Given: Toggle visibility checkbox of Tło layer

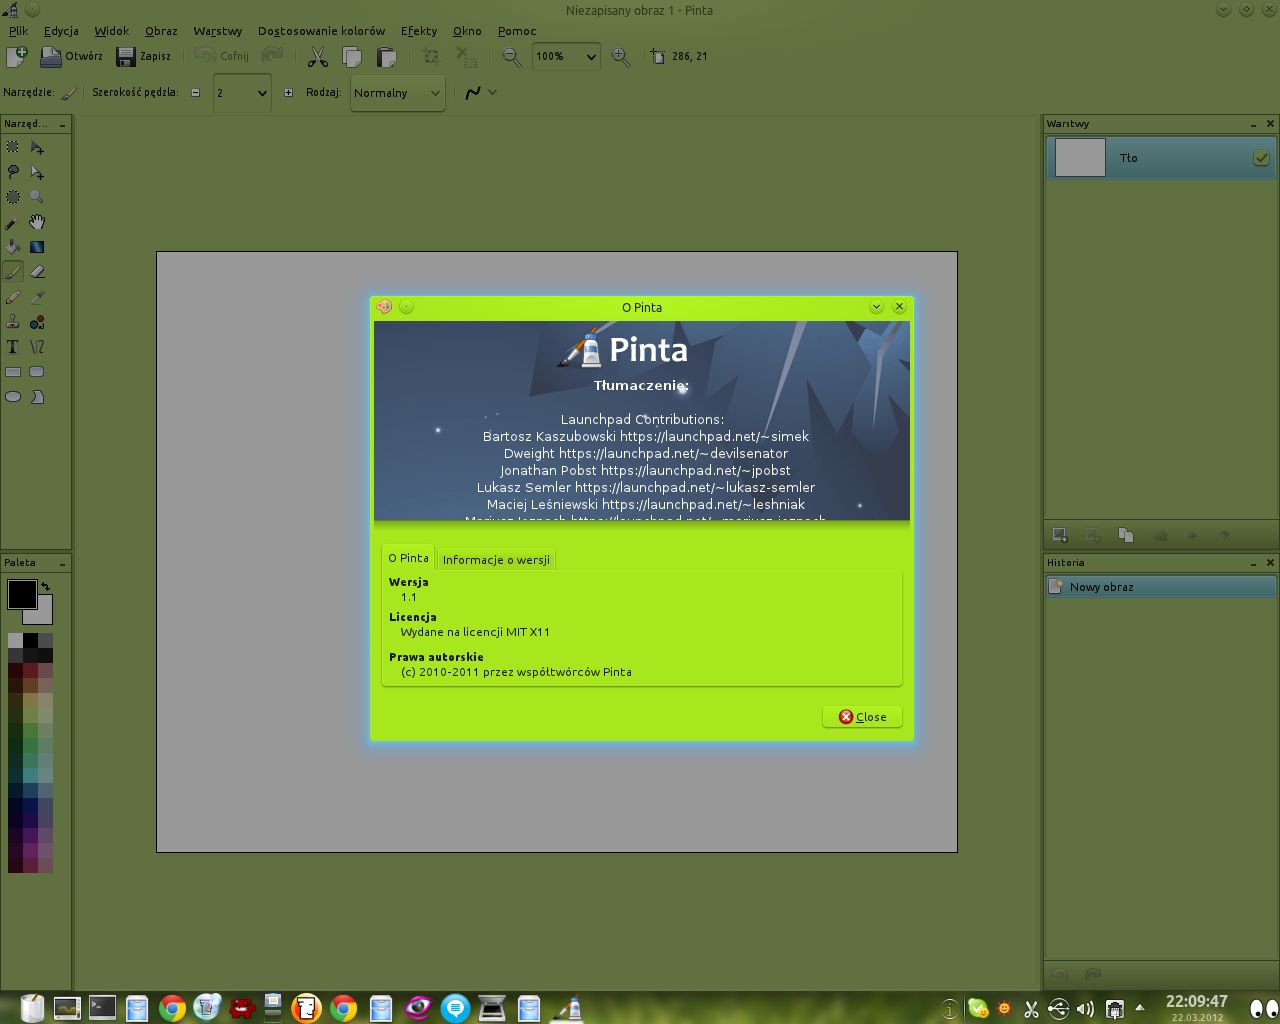Looking at the screenshot, I should (1261, 158).
